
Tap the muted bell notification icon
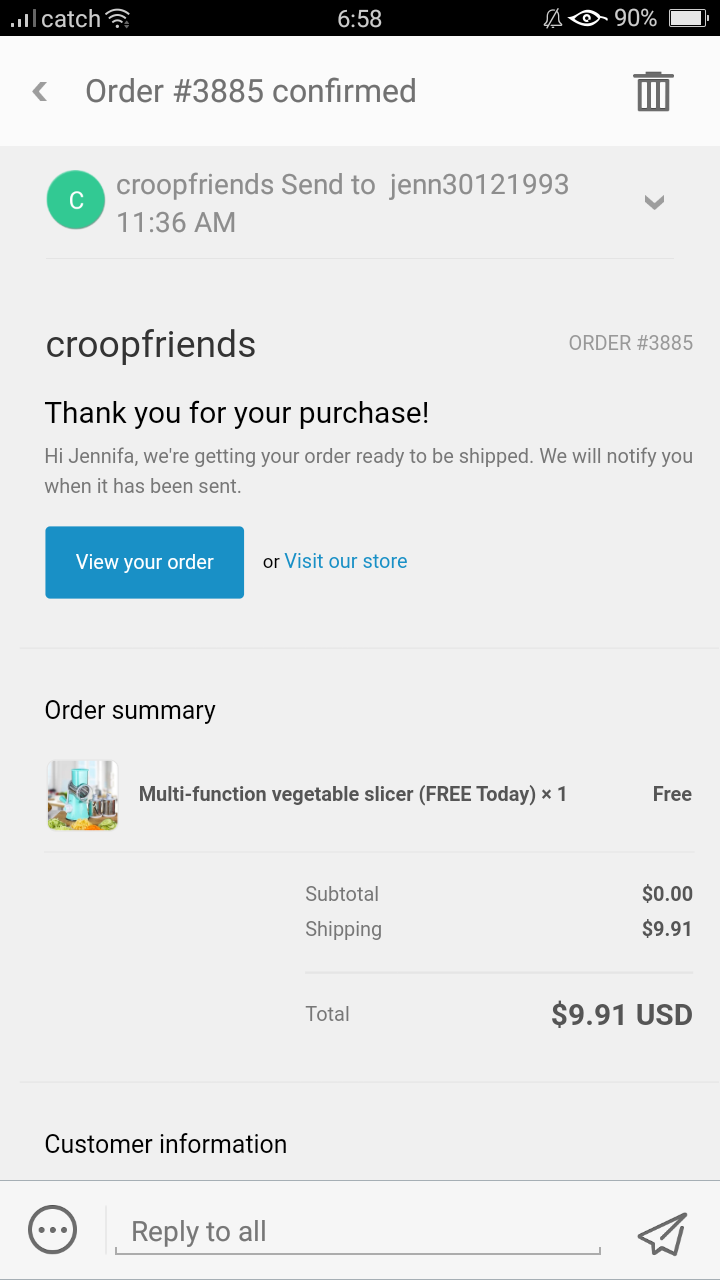pos(552,18)
